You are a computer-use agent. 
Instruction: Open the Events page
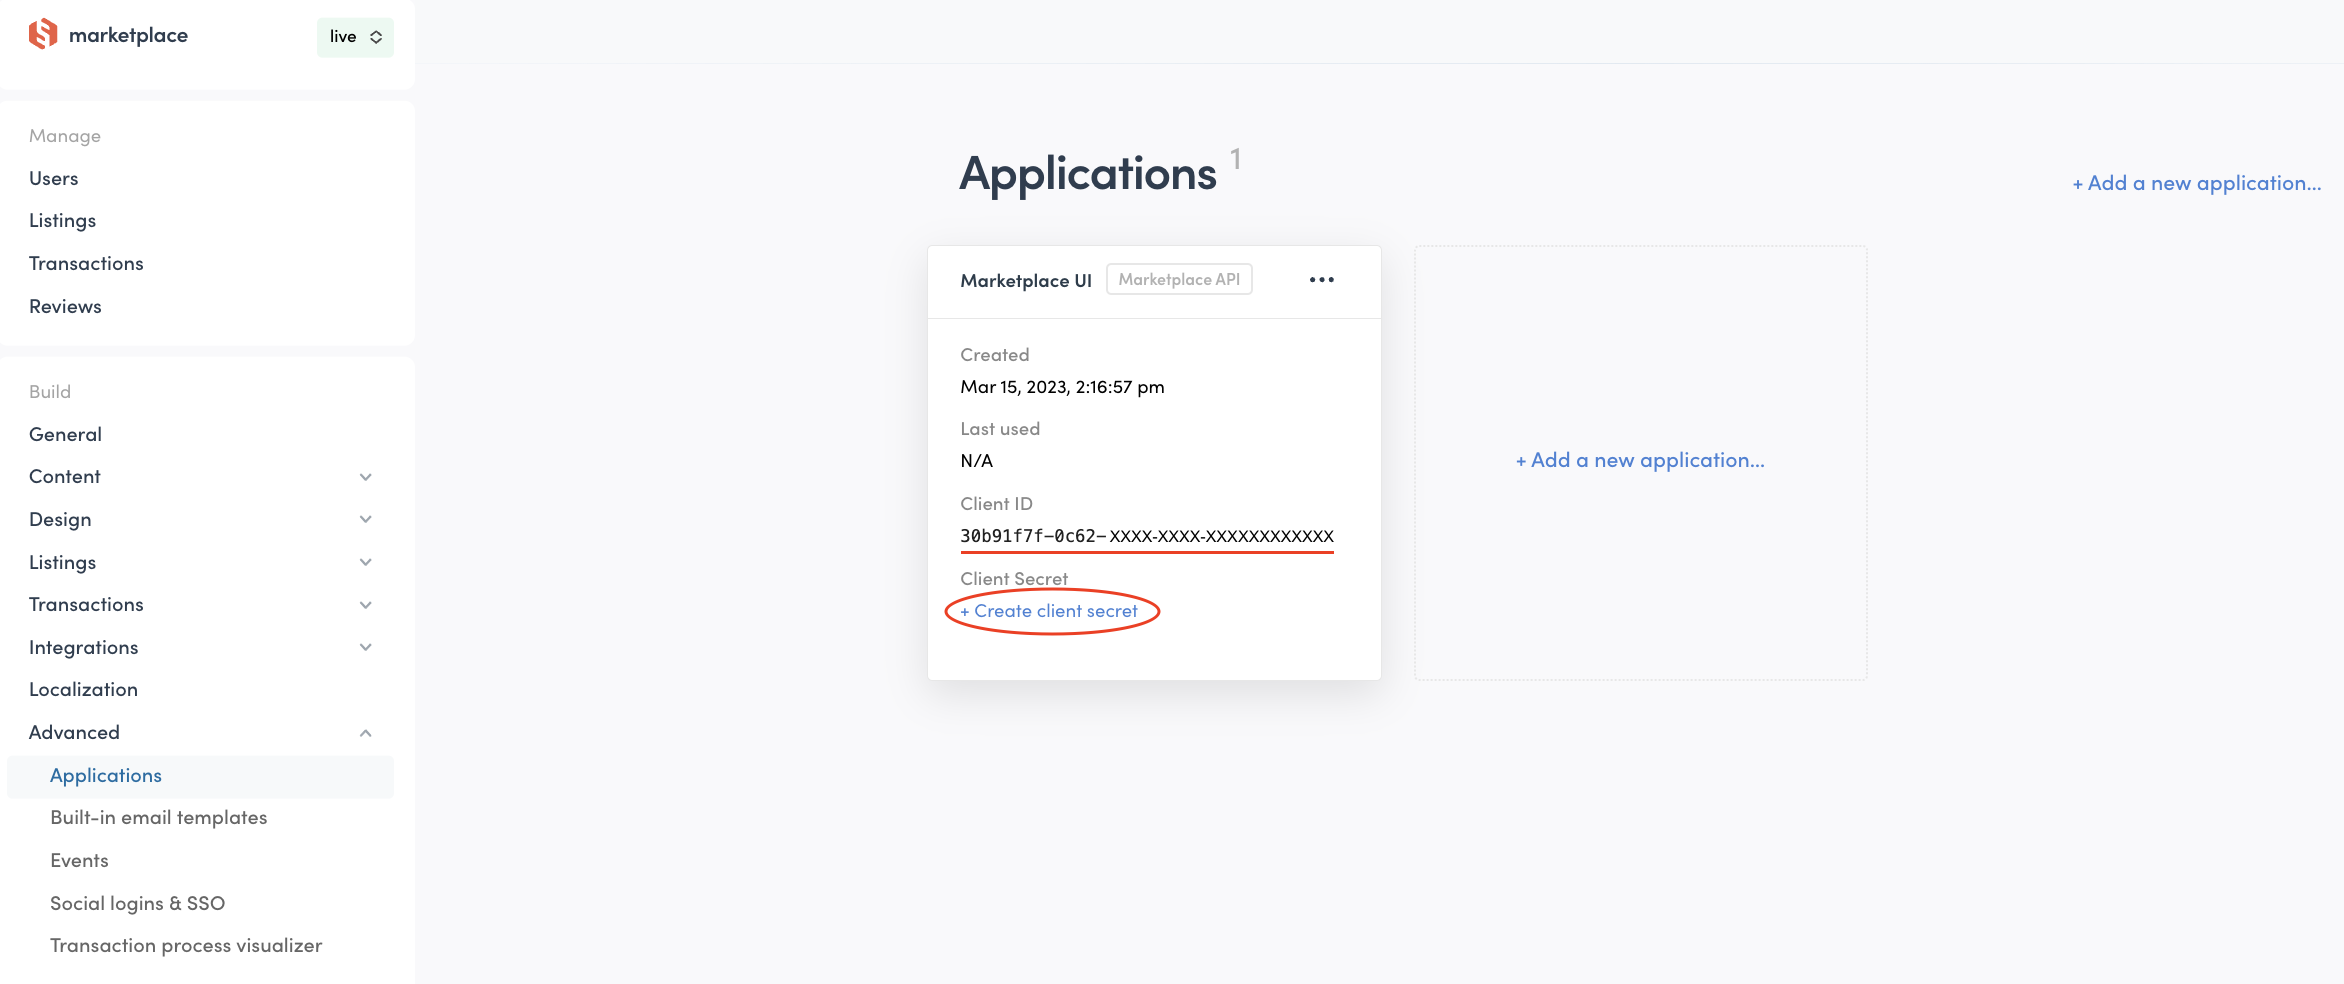(x=79, y=860)
